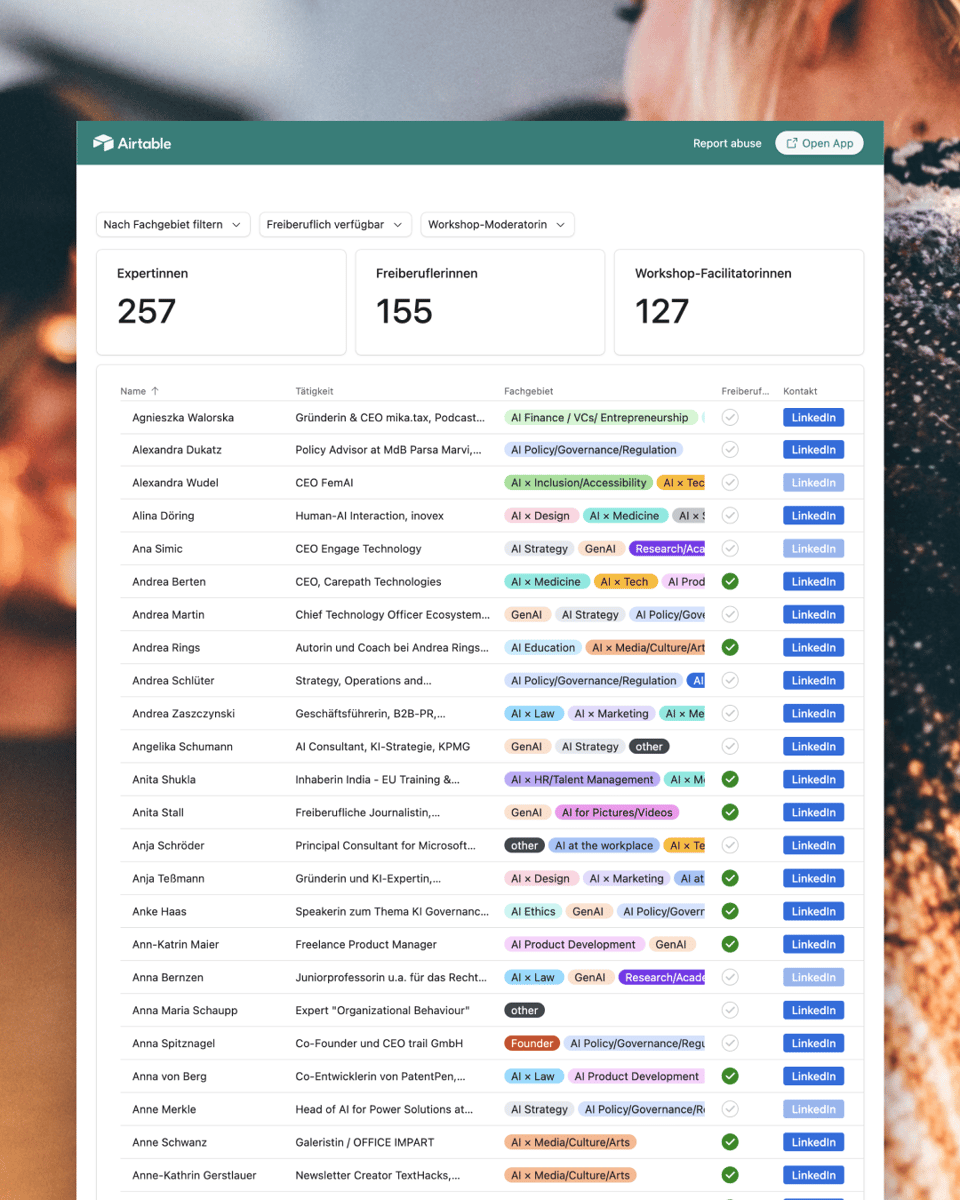
Task: Click Ann-Katrin Maier's green checkmark icon
Action: 730,944
